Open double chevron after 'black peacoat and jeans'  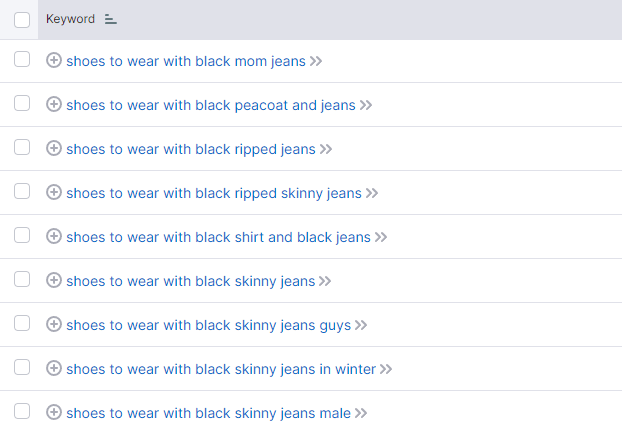click(366, 105)
